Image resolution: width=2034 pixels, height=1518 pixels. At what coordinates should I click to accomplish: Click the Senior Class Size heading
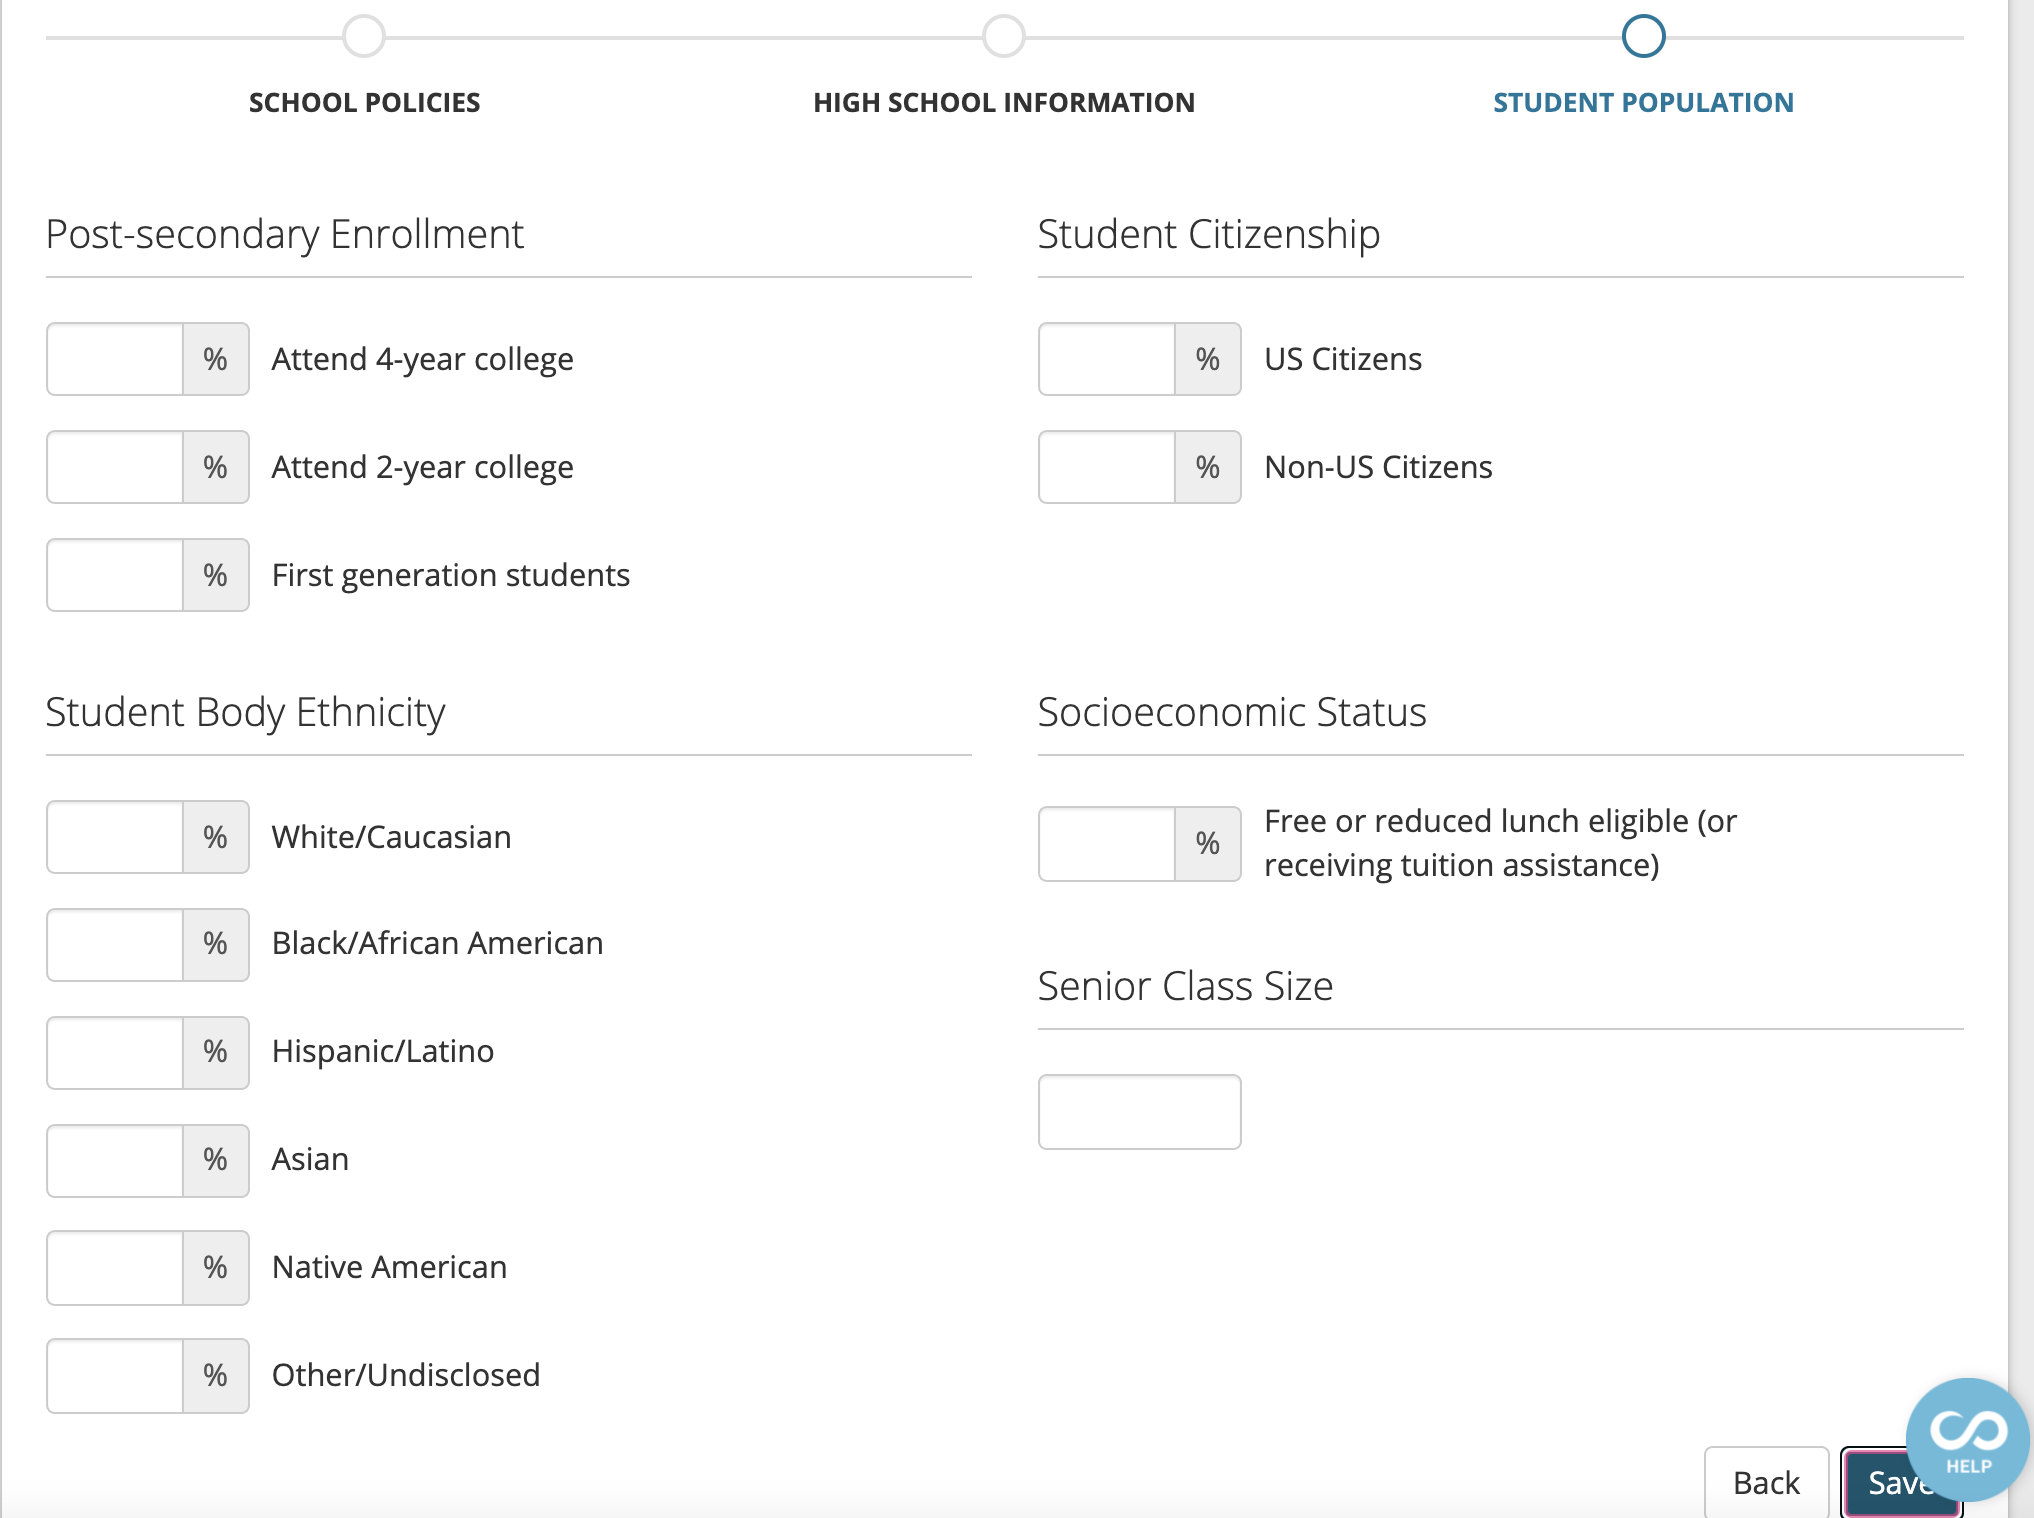click(1185, 986)
